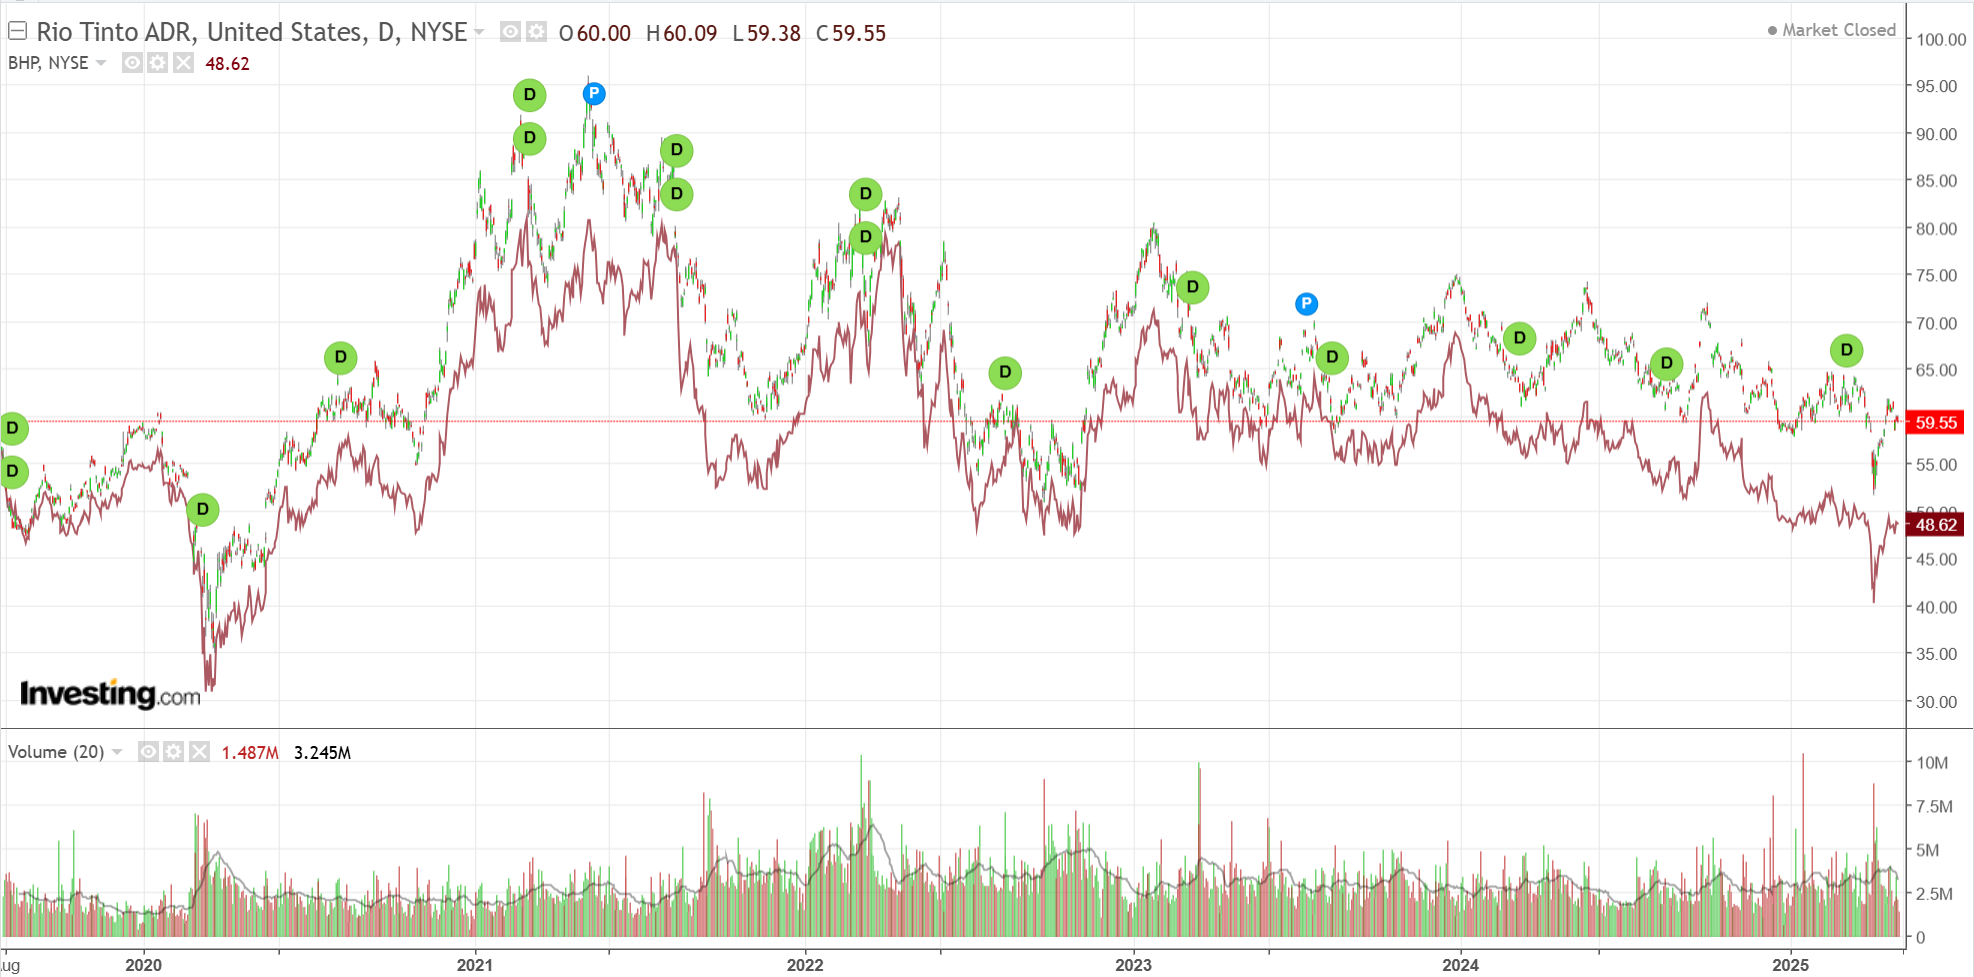This screenshot has height=977, width=1974.
Task: Open Volume indicator settings gear
Action: [x=174, y=751]
